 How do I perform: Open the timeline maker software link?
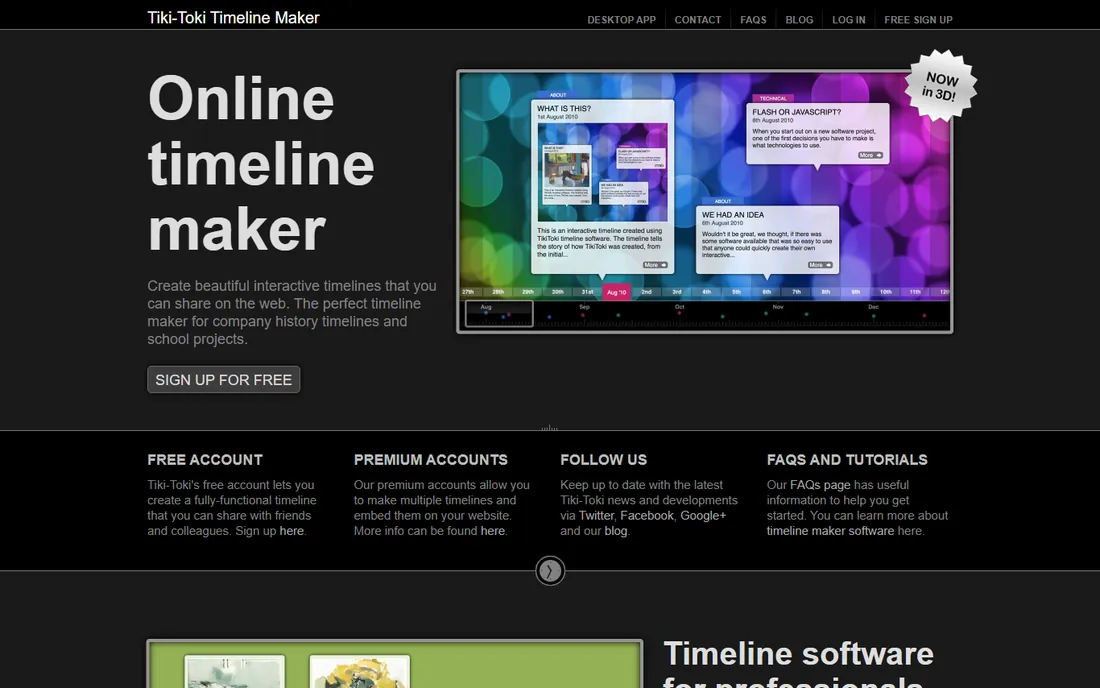click(830, 531)
